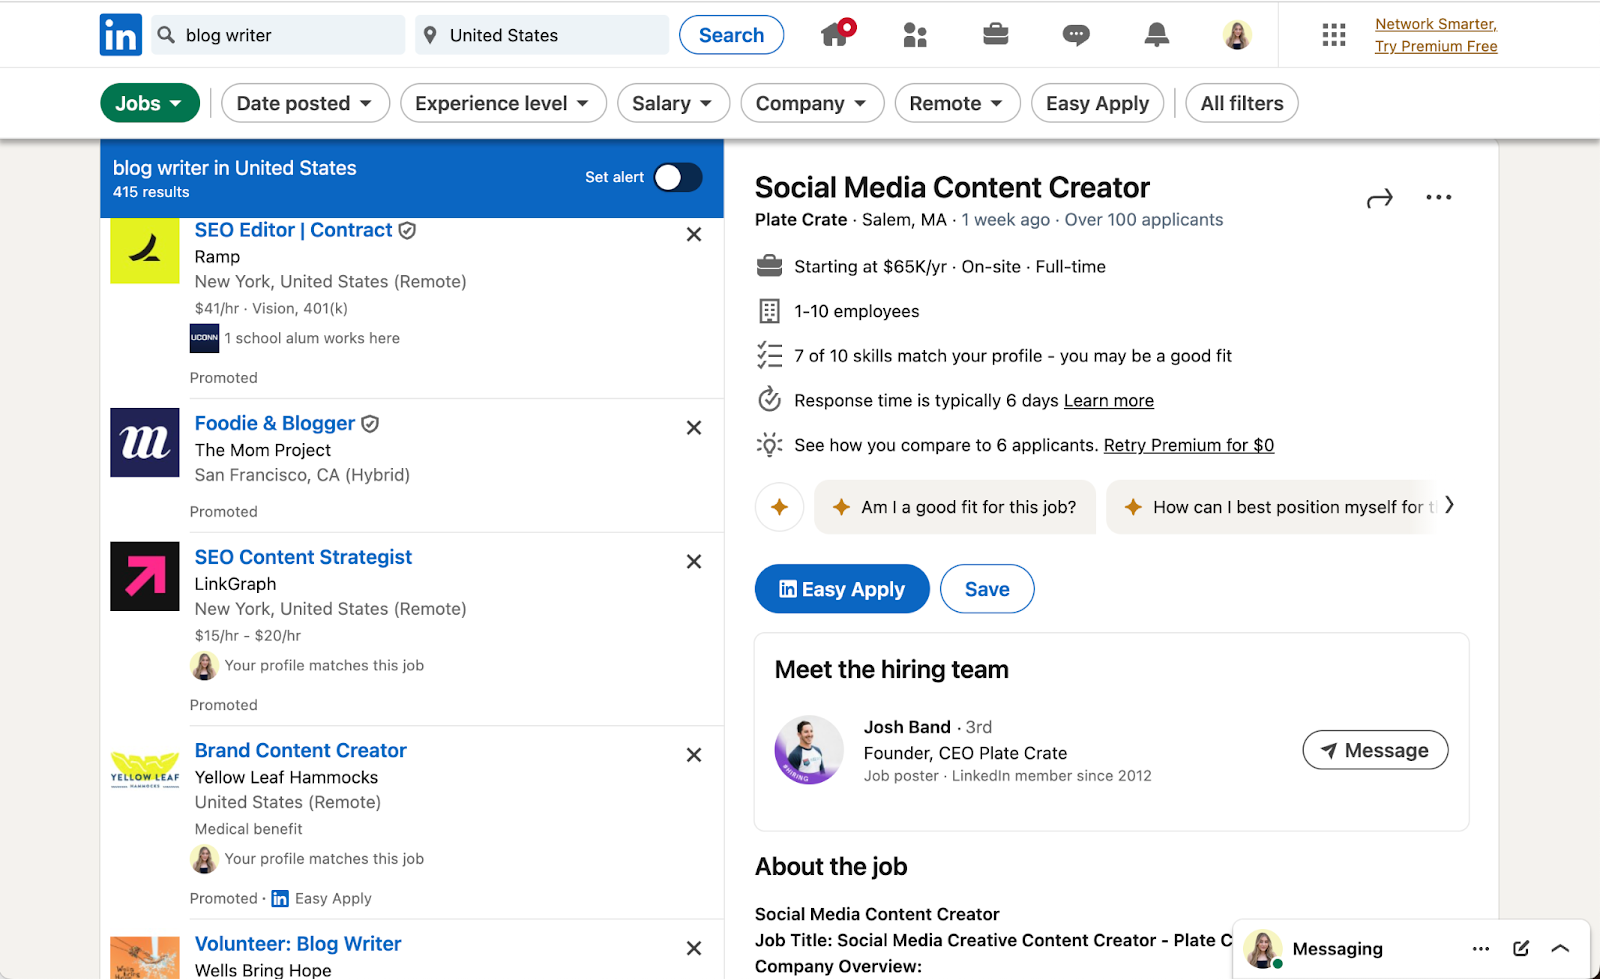Image resolution: width=1600 pixels, height=979 pixels.
Task: Click '415 results' count text
Action: point(151,192)
